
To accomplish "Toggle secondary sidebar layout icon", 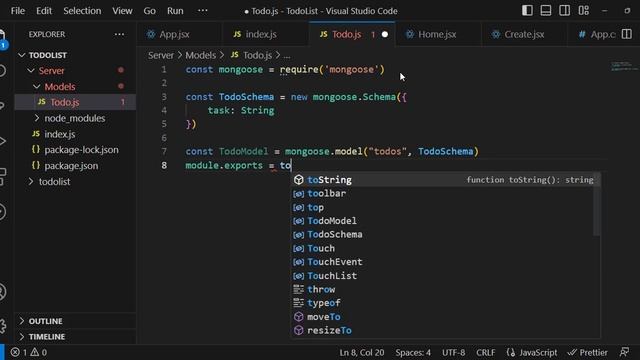I will 564,11.
